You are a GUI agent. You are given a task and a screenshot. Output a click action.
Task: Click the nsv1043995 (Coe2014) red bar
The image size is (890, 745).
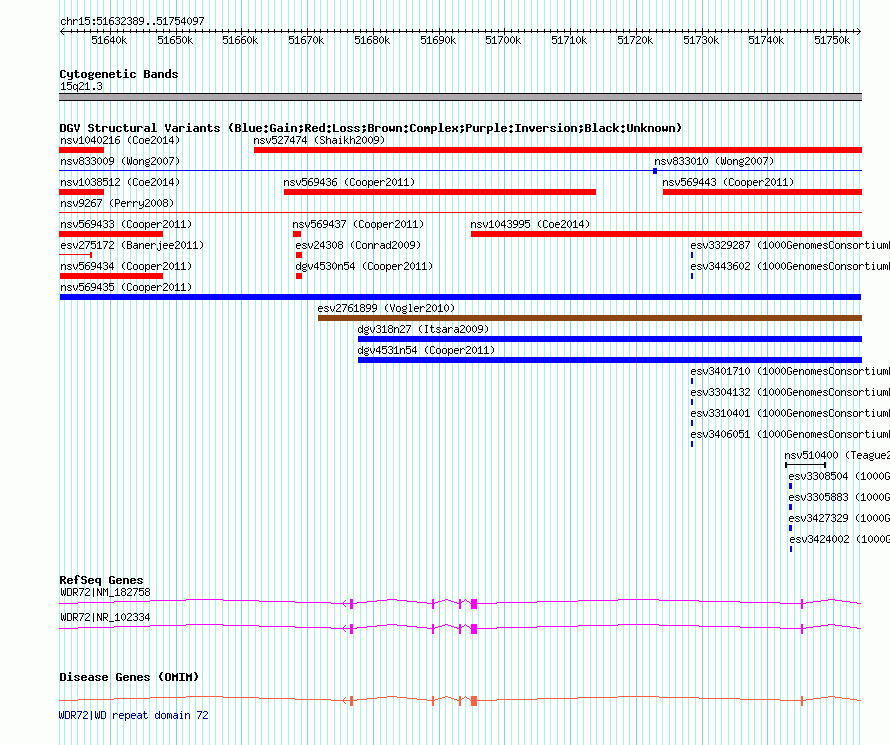[666, 234]
